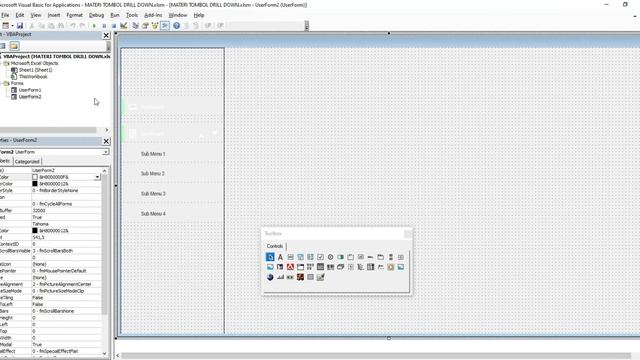The image size is (640, 360).
Task: Click the Sub Menu 1 label on form
Action: [x=153, y=154]
